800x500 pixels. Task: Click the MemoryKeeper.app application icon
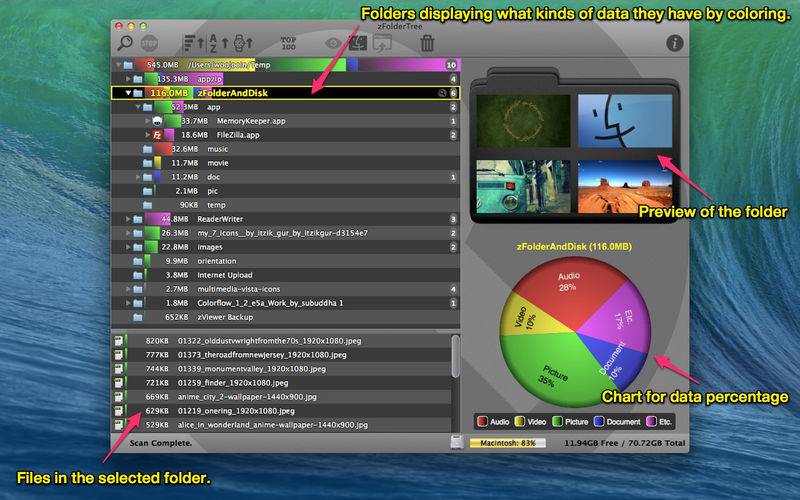157,121
